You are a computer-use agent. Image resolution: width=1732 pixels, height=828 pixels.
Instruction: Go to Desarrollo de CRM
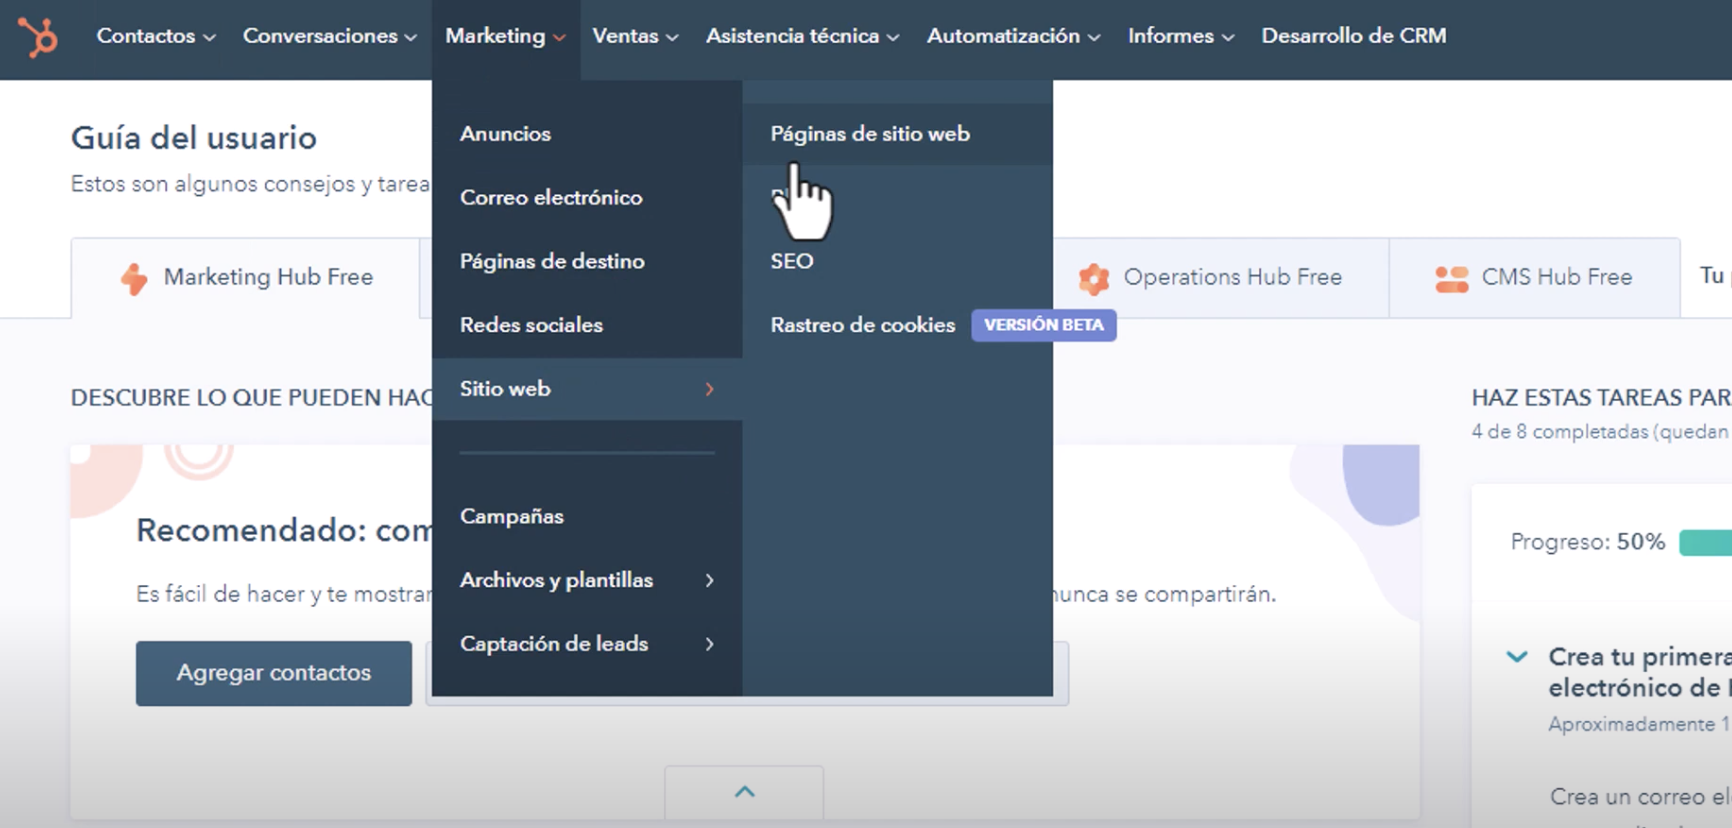tap(1353, 36)
